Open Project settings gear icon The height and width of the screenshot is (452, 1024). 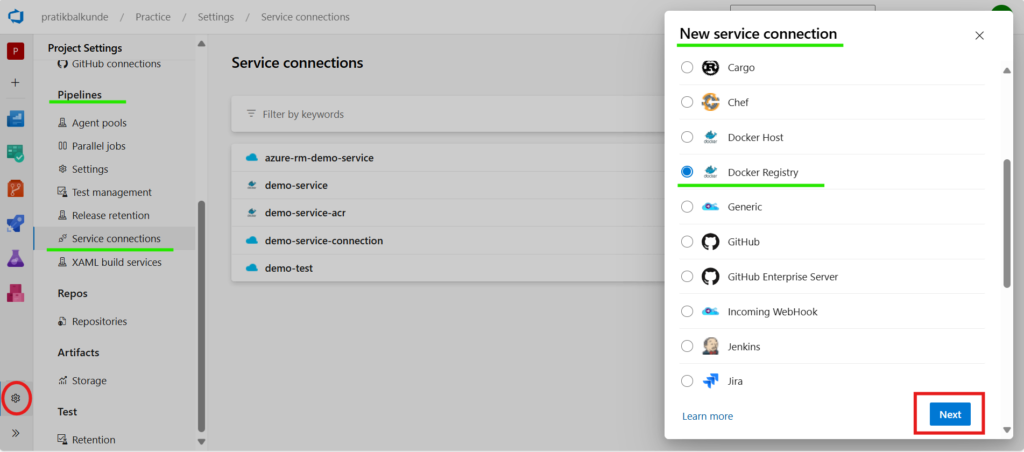click(x=16, y=398)
